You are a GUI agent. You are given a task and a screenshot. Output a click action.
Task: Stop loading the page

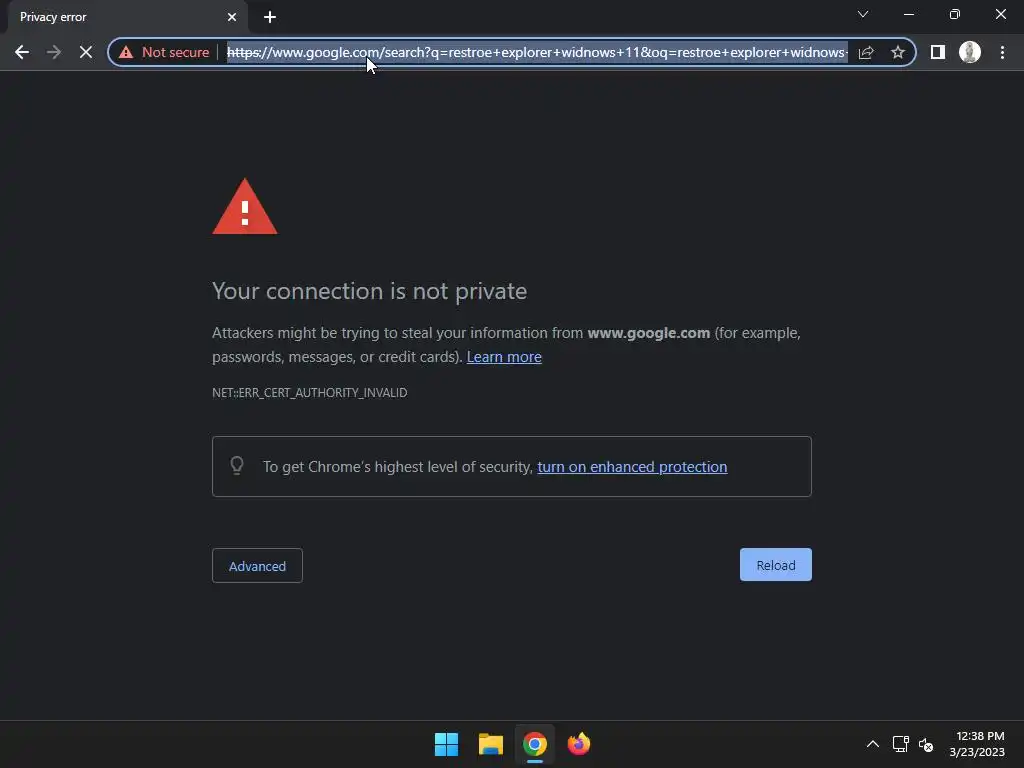pyautogui.click(x=86, y=52)
